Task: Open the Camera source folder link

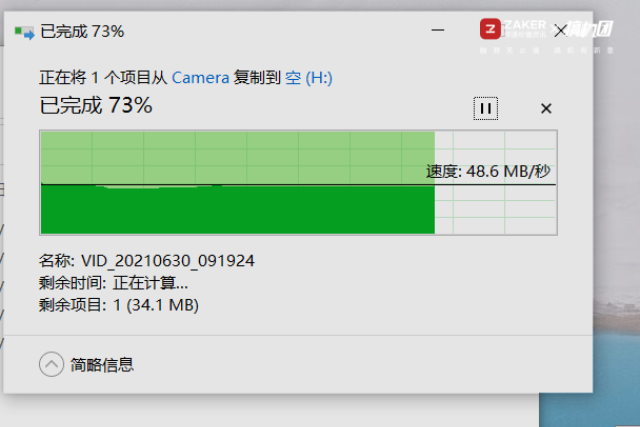Action: [200, 78]
